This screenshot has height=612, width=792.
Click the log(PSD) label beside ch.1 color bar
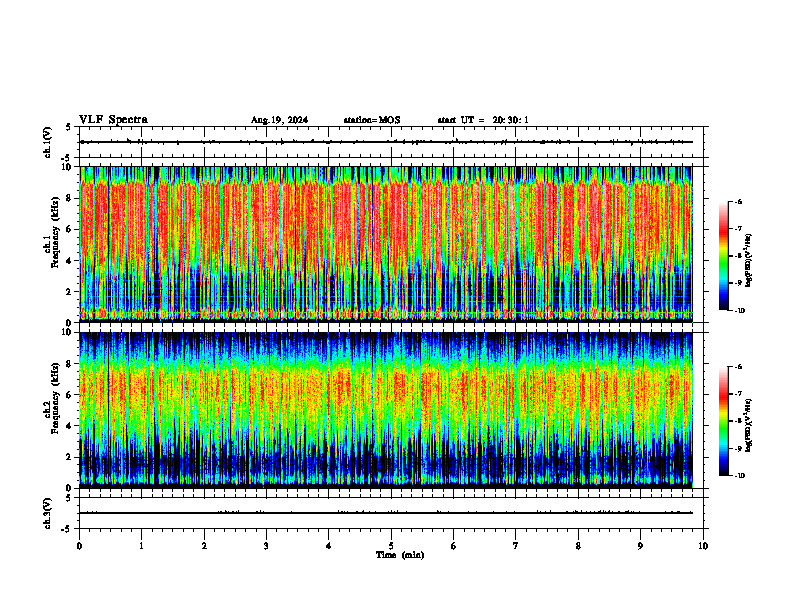(749, 261)
